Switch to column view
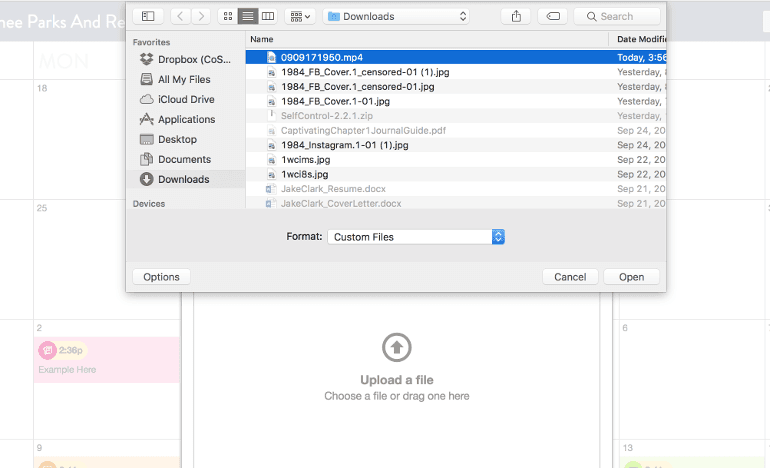This screenshot has height=468, width=770. (267, 16)
